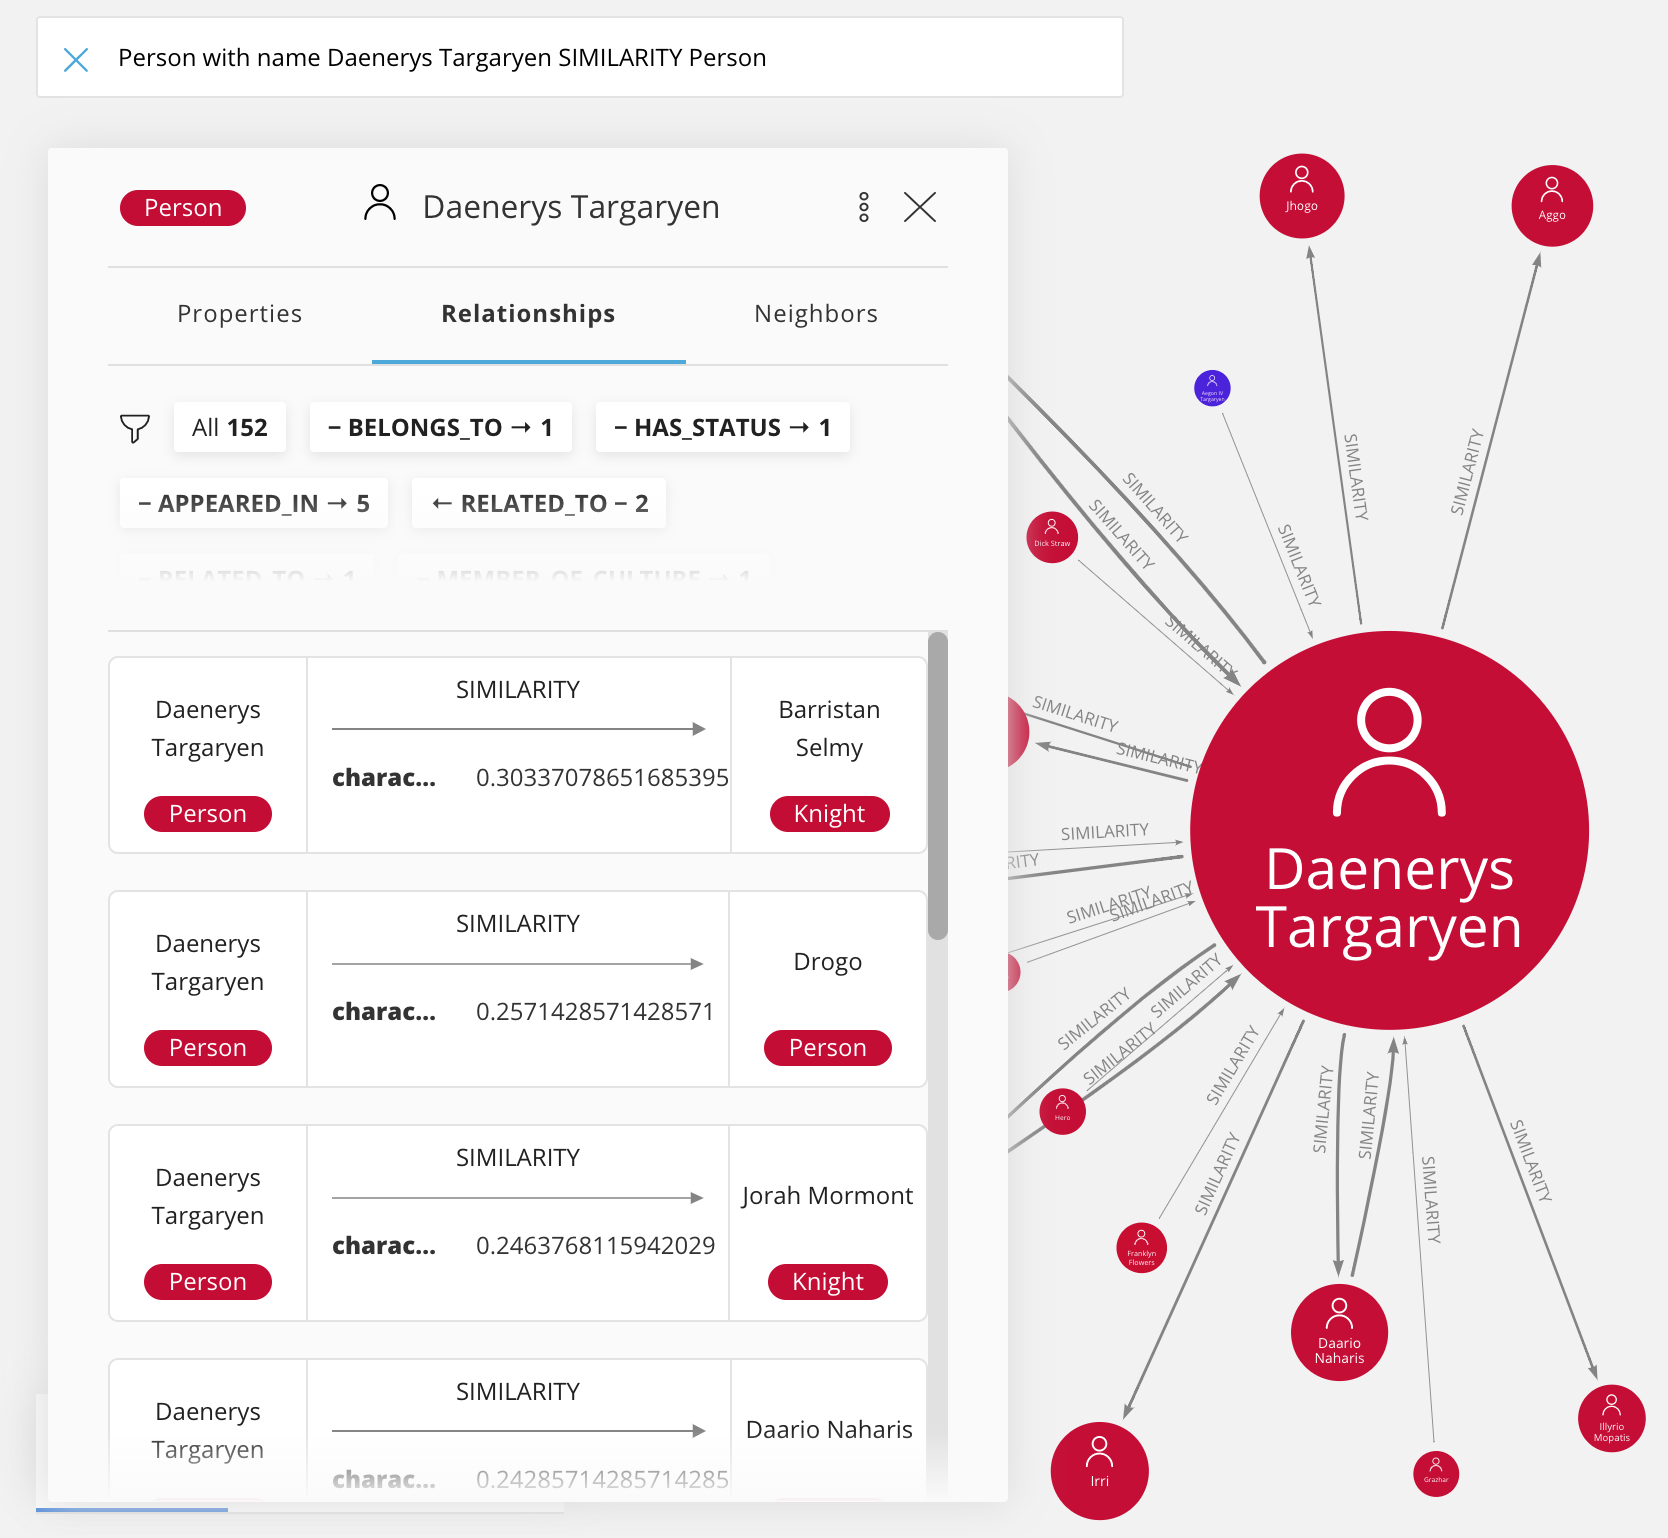Open the three-dot menu for Daenerys Targaryen
1668x1538 pixels.
pyautogui.click(x=864, y=207)
